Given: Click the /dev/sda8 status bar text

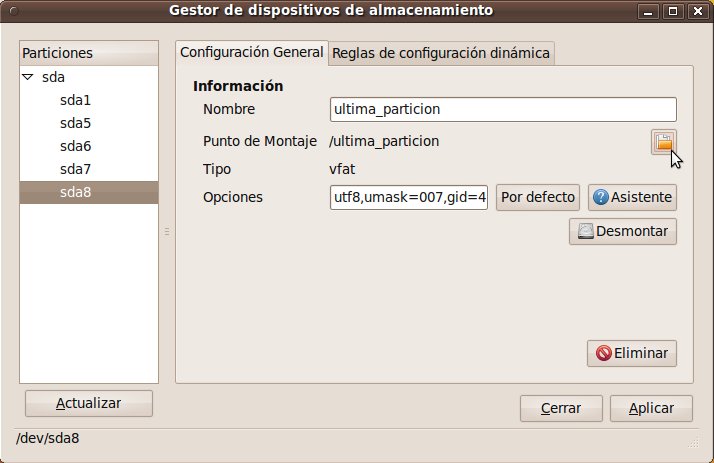Looking at the screenshot, I should click(x=47, y=438).
